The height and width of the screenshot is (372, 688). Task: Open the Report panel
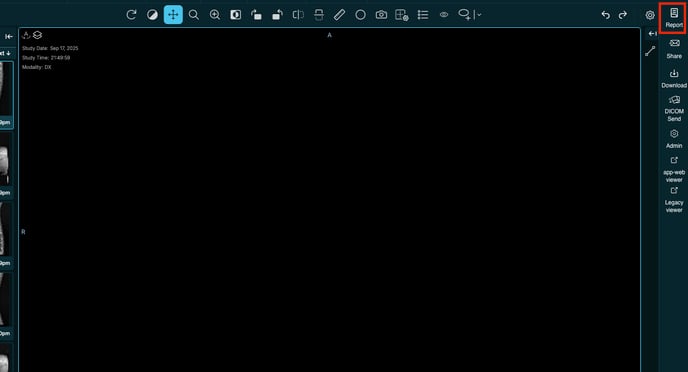(674, 18)
